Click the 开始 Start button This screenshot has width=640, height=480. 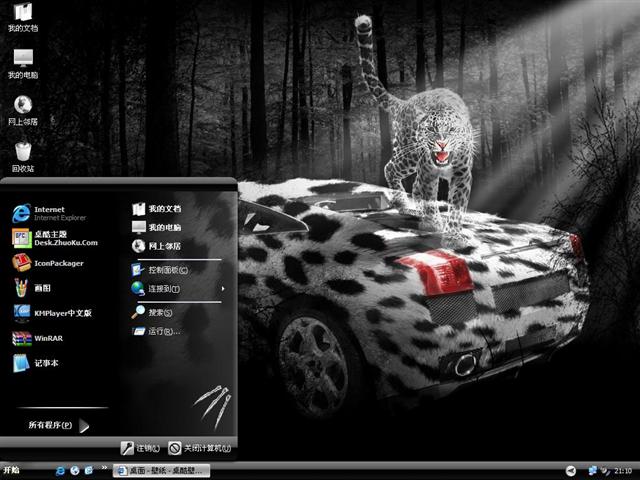pos(12,470)
